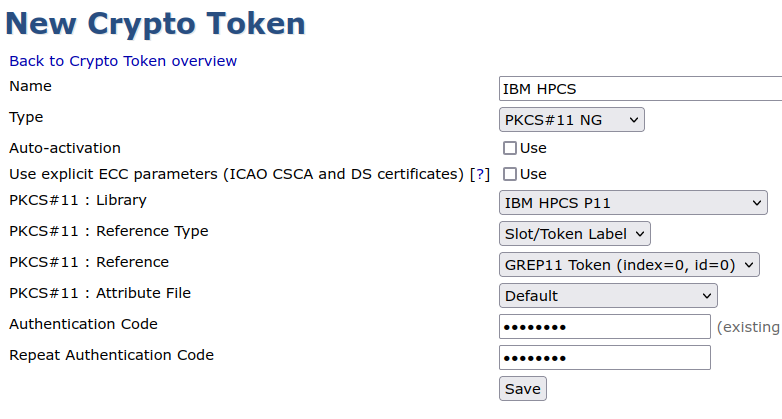
Task: Click the [?] help link for ECC parameters
Action: pos(480,174)
